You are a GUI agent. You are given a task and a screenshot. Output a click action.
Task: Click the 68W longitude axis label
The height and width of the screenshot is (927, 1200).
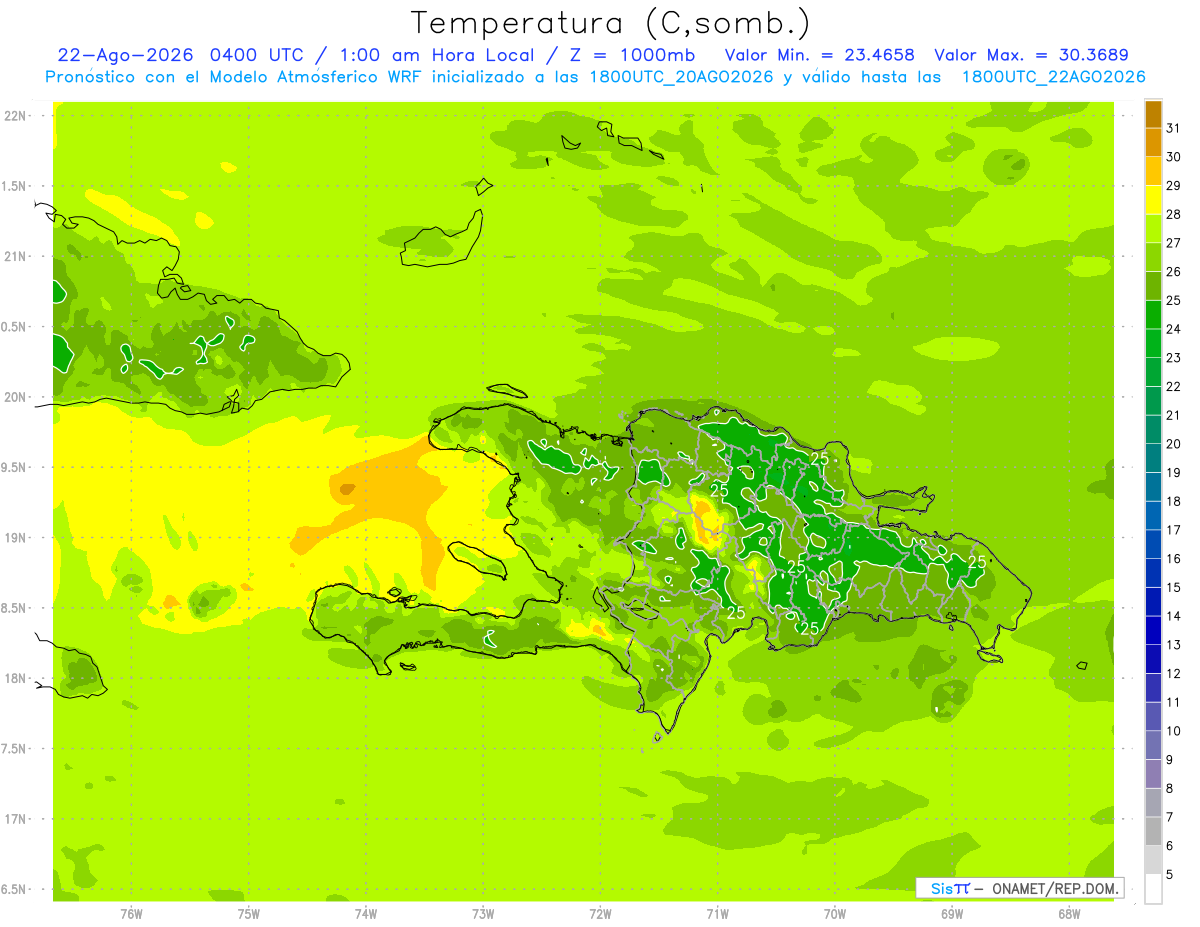[x=1069, y=914]
